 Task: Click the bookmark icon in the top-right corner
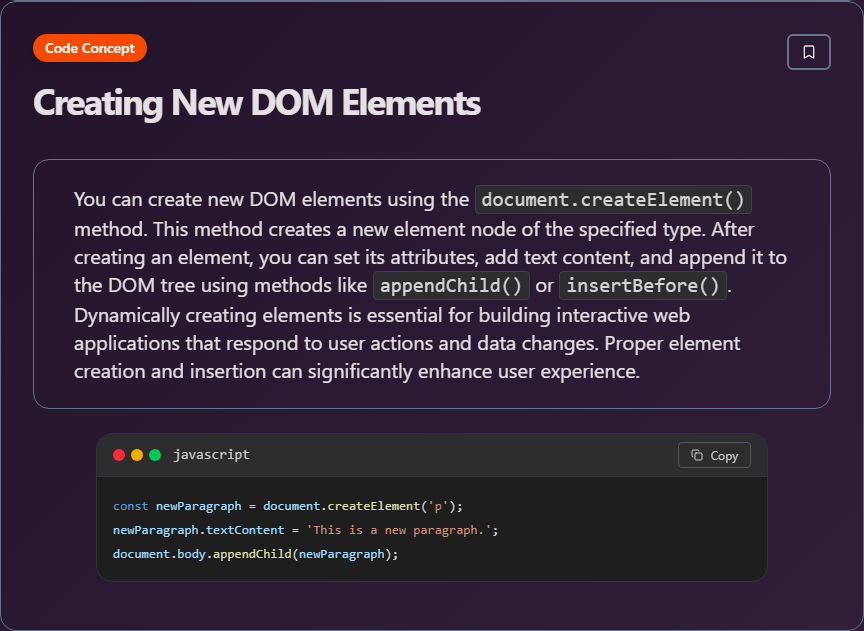[x=808, y=52]
